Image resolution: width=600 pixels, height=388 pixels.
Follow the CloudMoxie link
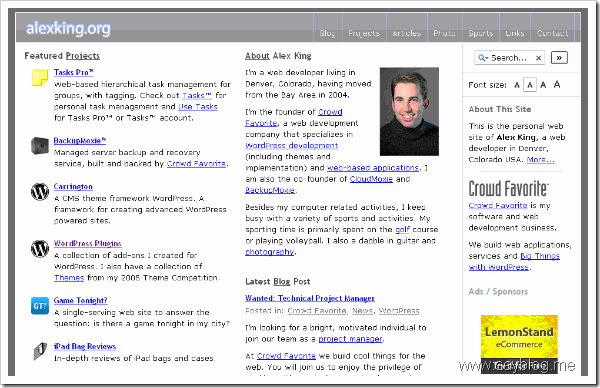[x=371, y=179]
